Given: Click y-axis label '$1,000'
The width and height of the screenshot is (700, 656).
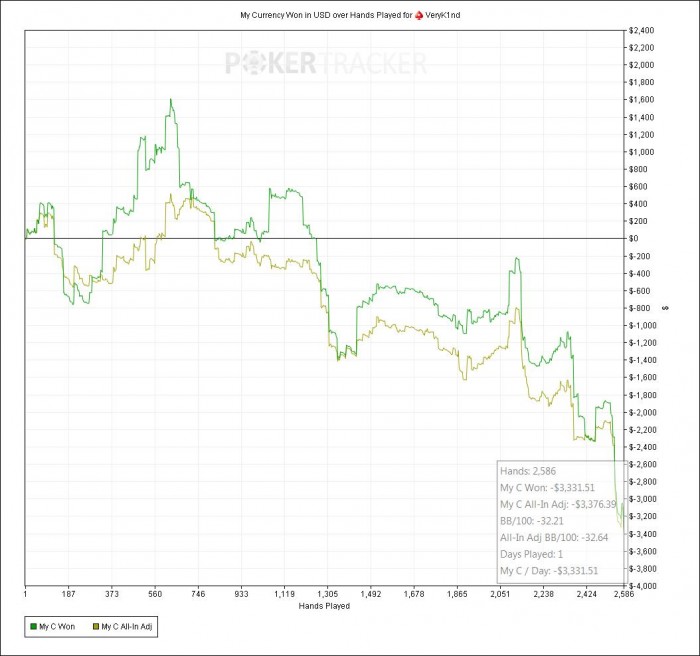Looking at the screenshot, I should click(642, 152).
